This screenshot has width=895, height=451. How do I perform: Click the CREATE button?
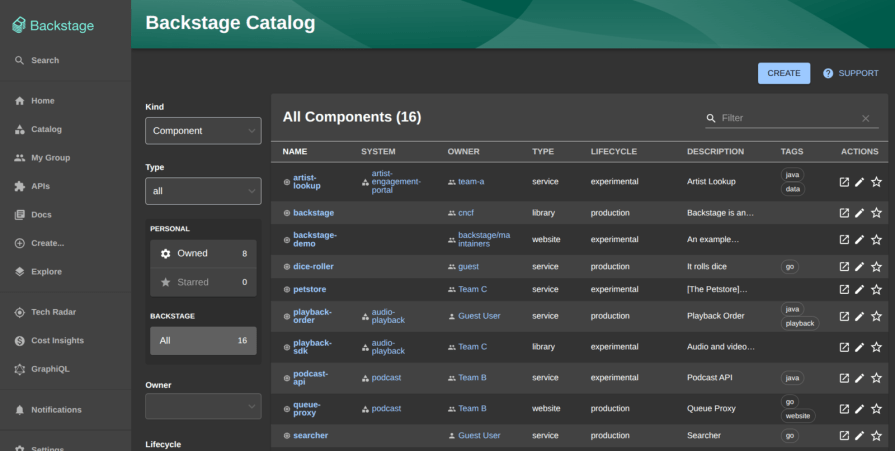pos(784,73)
